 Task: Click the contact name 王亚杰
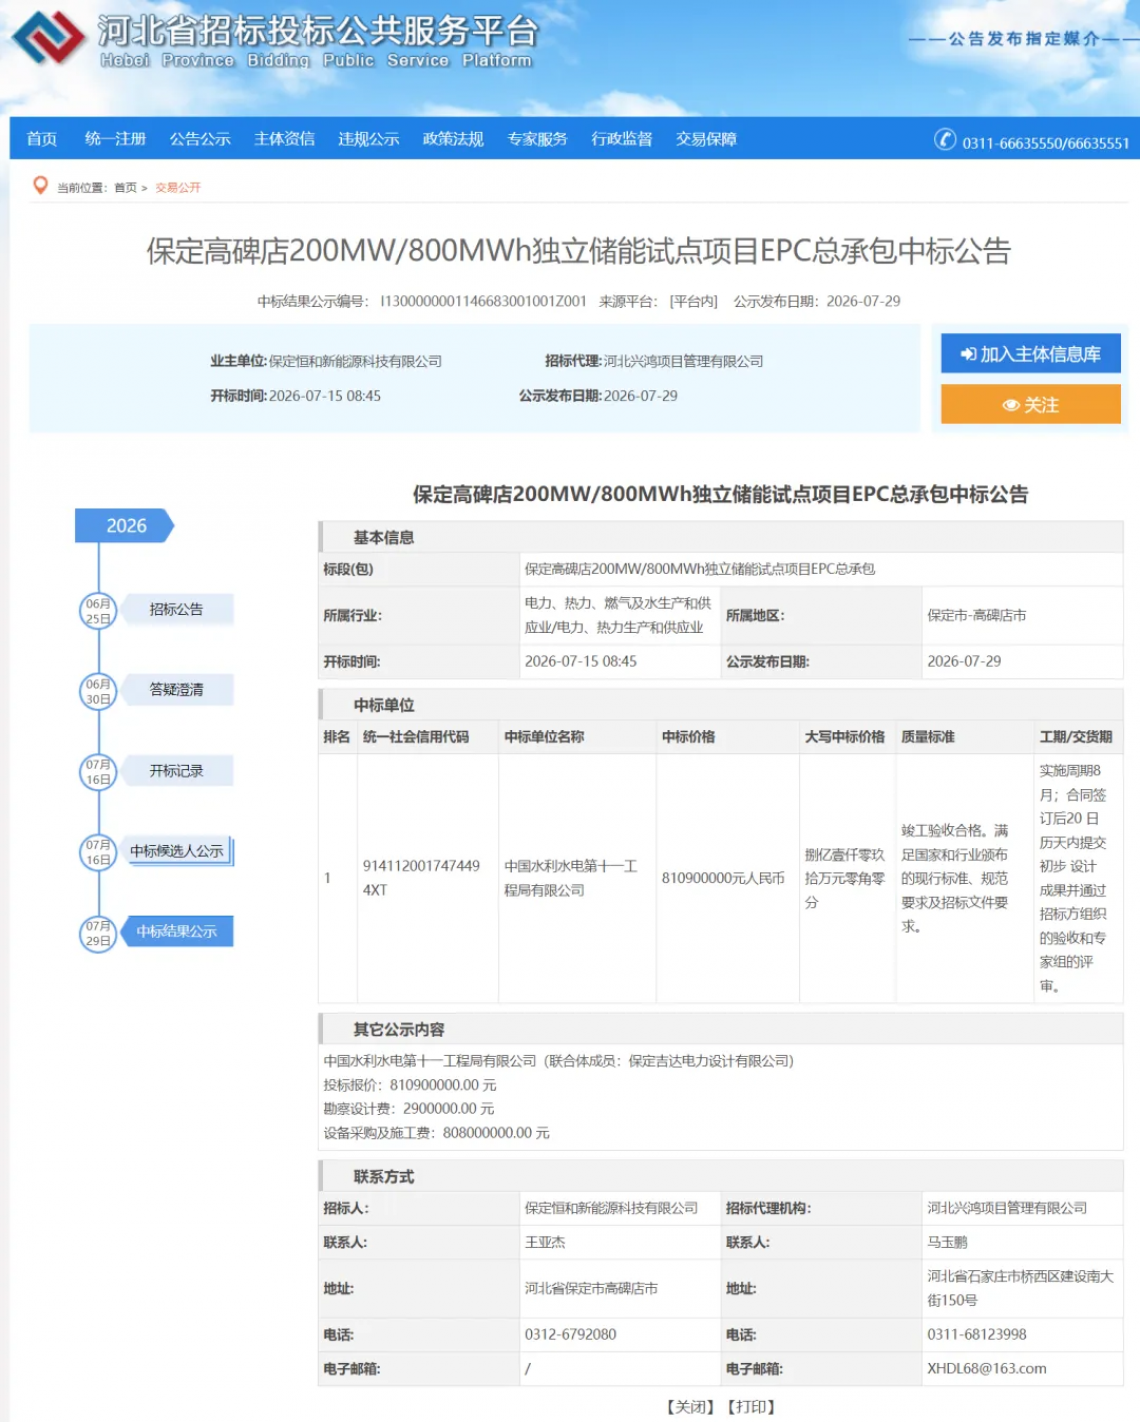[x=545, y=1242]
